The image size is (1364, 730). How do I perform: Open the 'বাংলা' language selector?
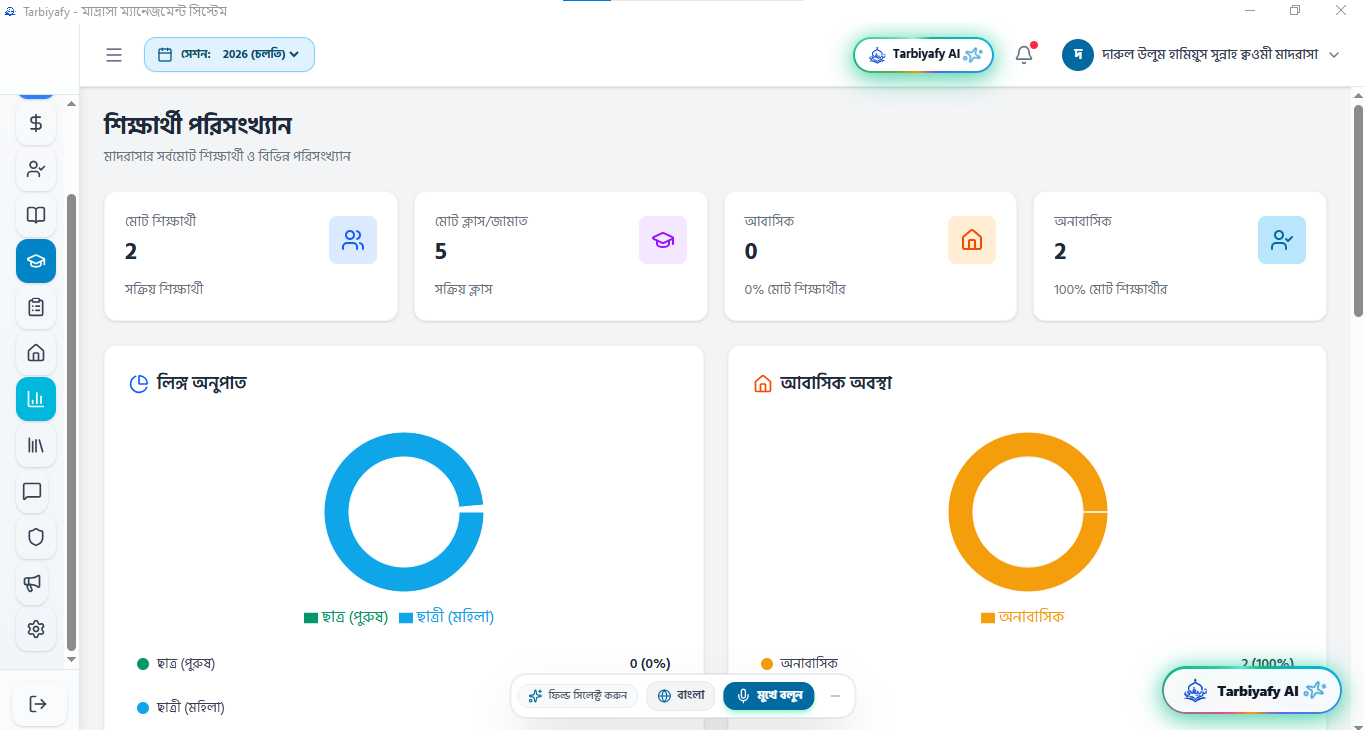(680, 696)
